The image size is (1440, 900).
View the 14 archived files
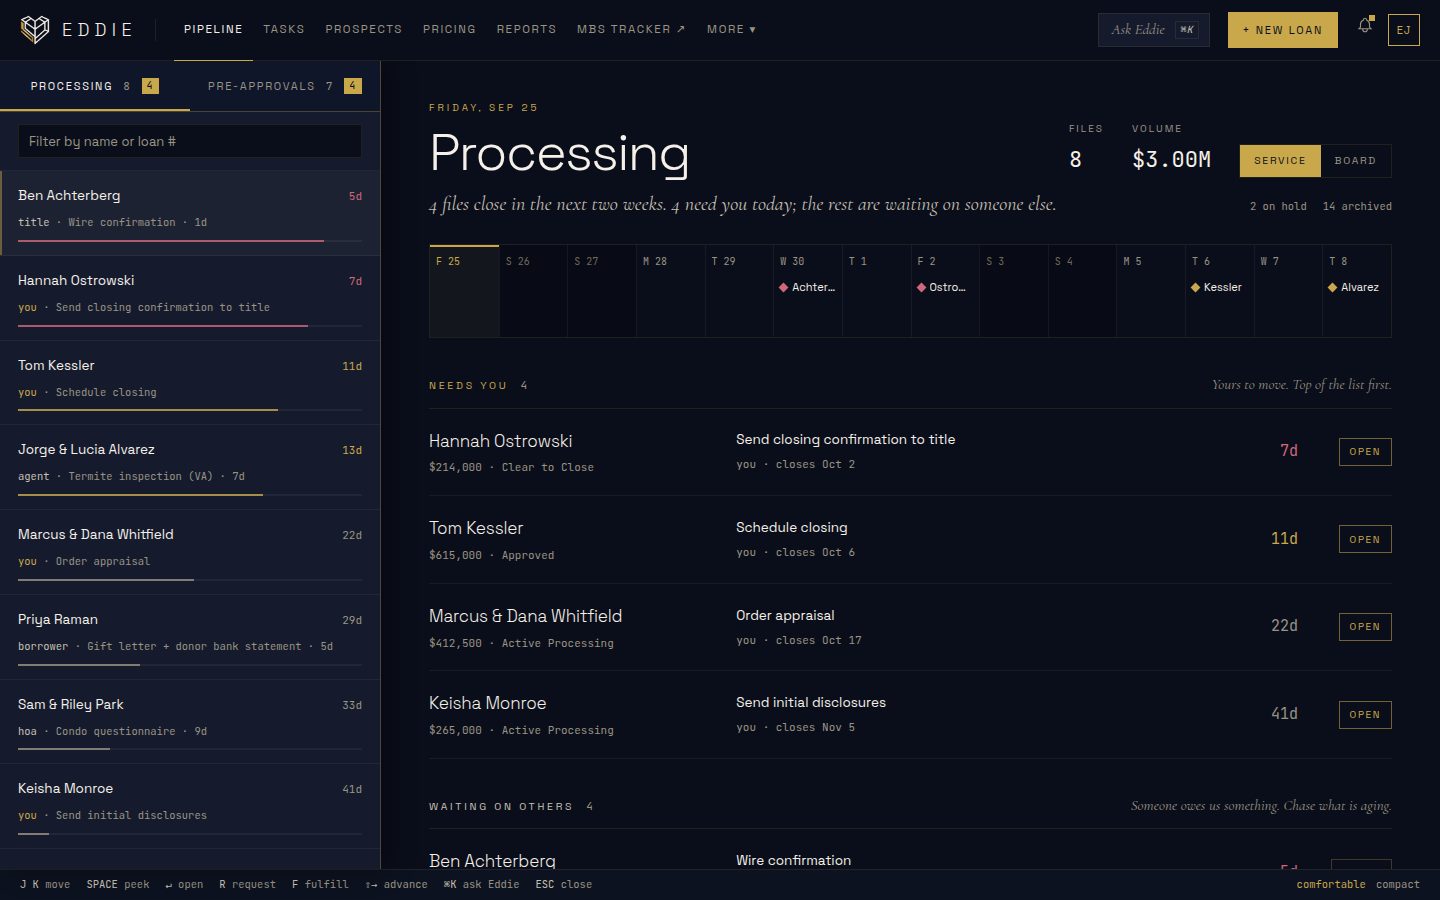[1357, 206]
